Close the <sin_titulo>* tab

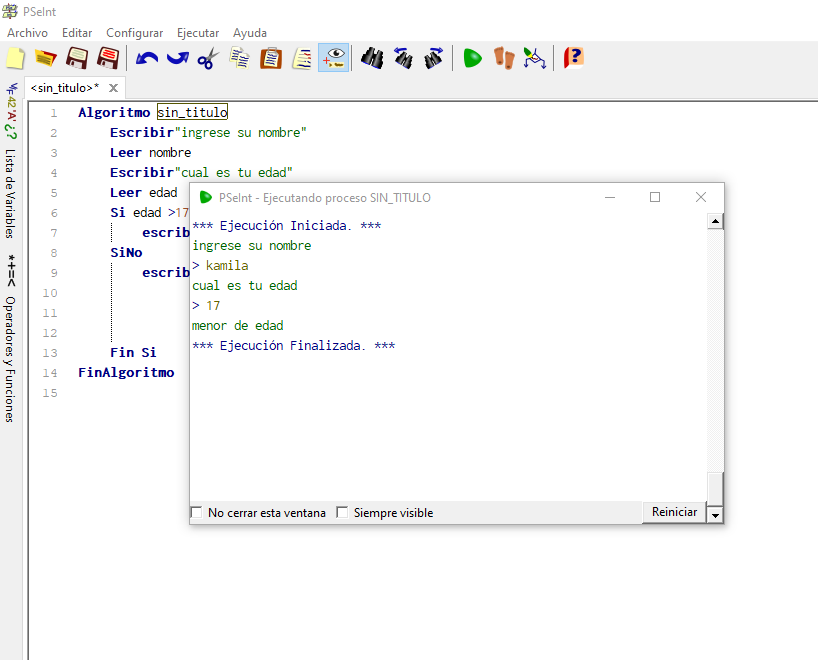click(x=113, y=88)
